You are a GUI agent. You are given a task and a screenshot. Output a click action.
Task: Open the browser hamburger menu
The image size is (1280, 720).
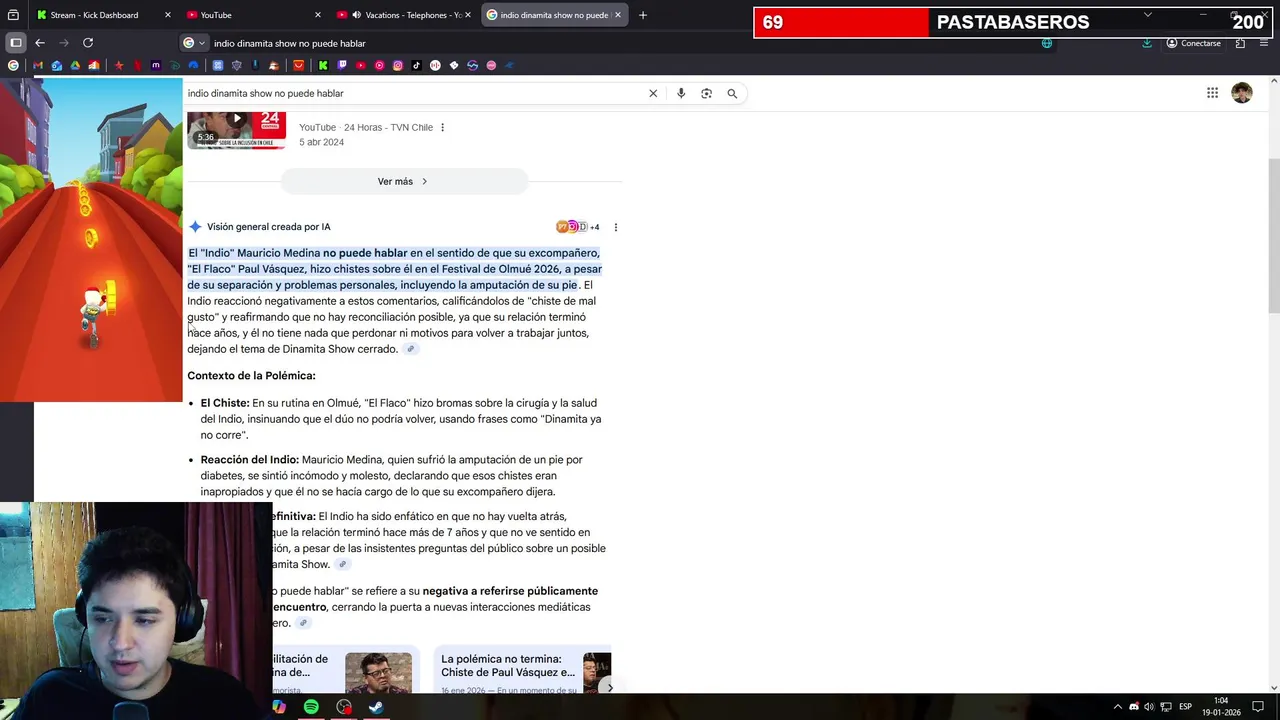tap(1265, 43)
